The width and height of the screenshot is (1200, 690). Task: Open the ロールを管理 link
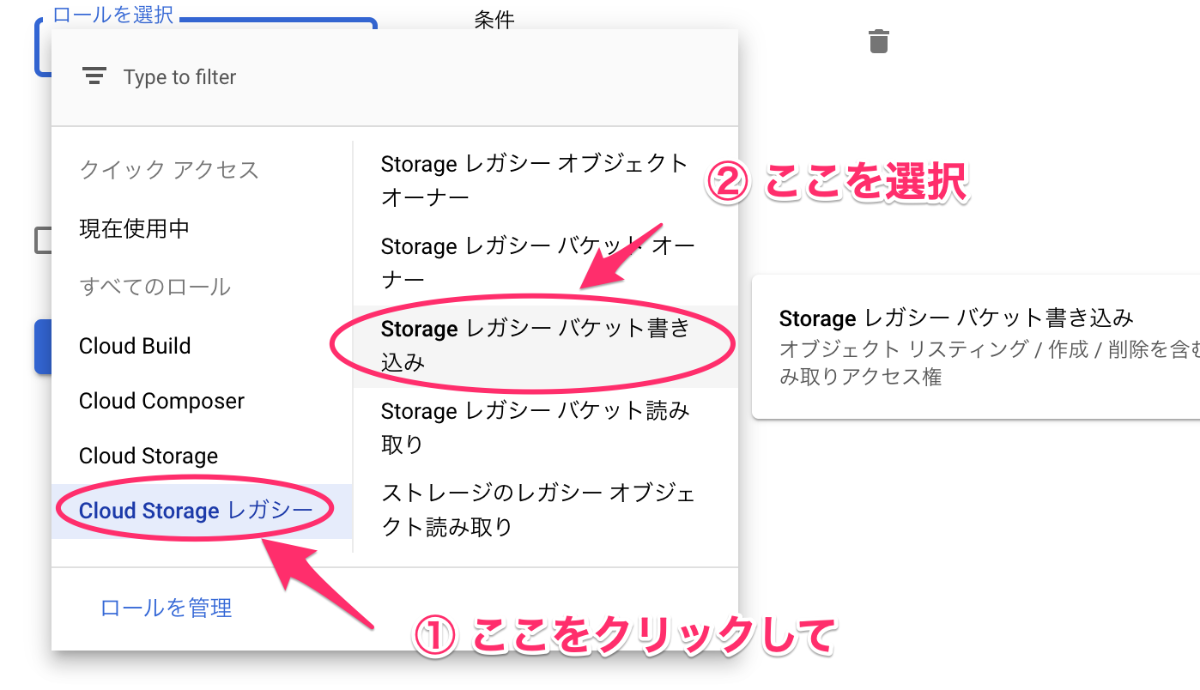[166, 607]
